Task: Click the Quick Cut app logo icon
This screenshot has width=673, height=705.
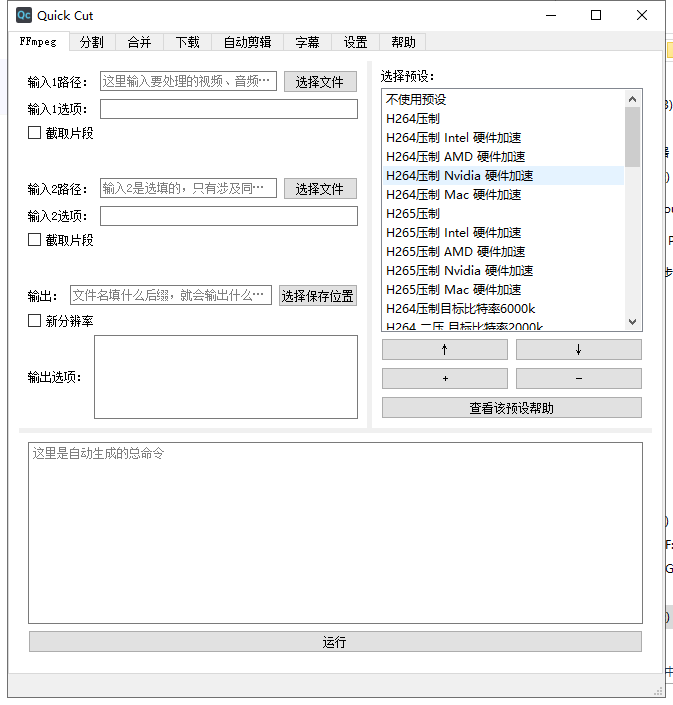Action: point(24,15)
